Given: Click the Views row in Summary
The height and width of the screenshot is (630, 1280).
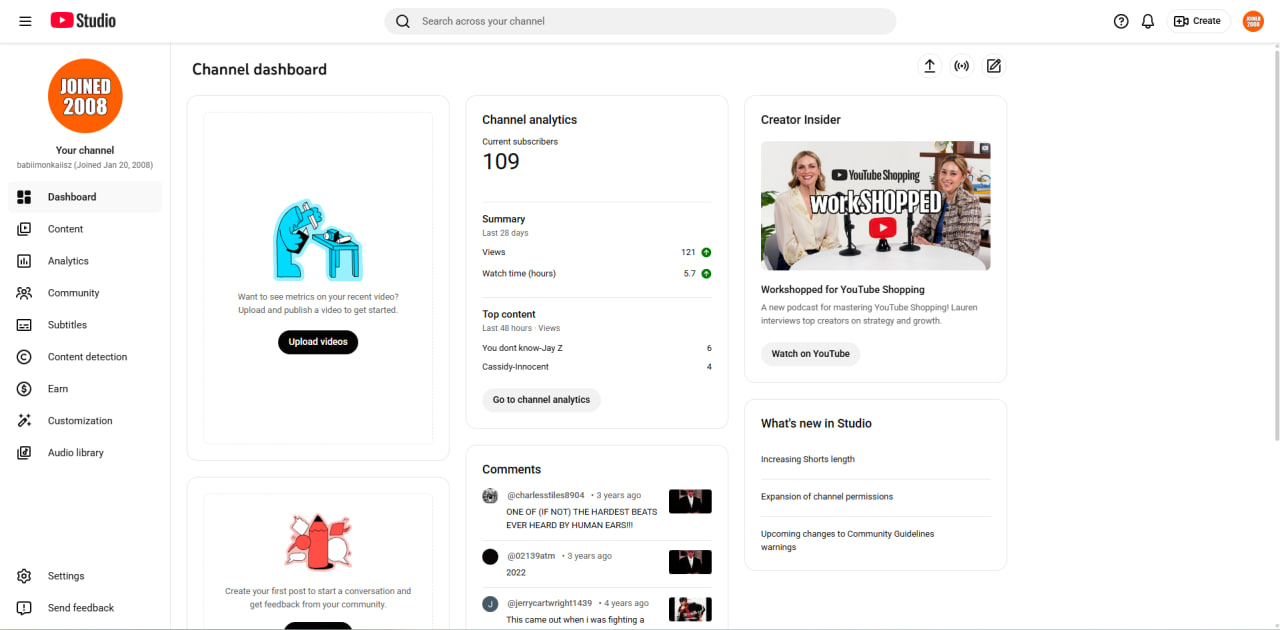Looking at the screenshot, I should [597, 252].
